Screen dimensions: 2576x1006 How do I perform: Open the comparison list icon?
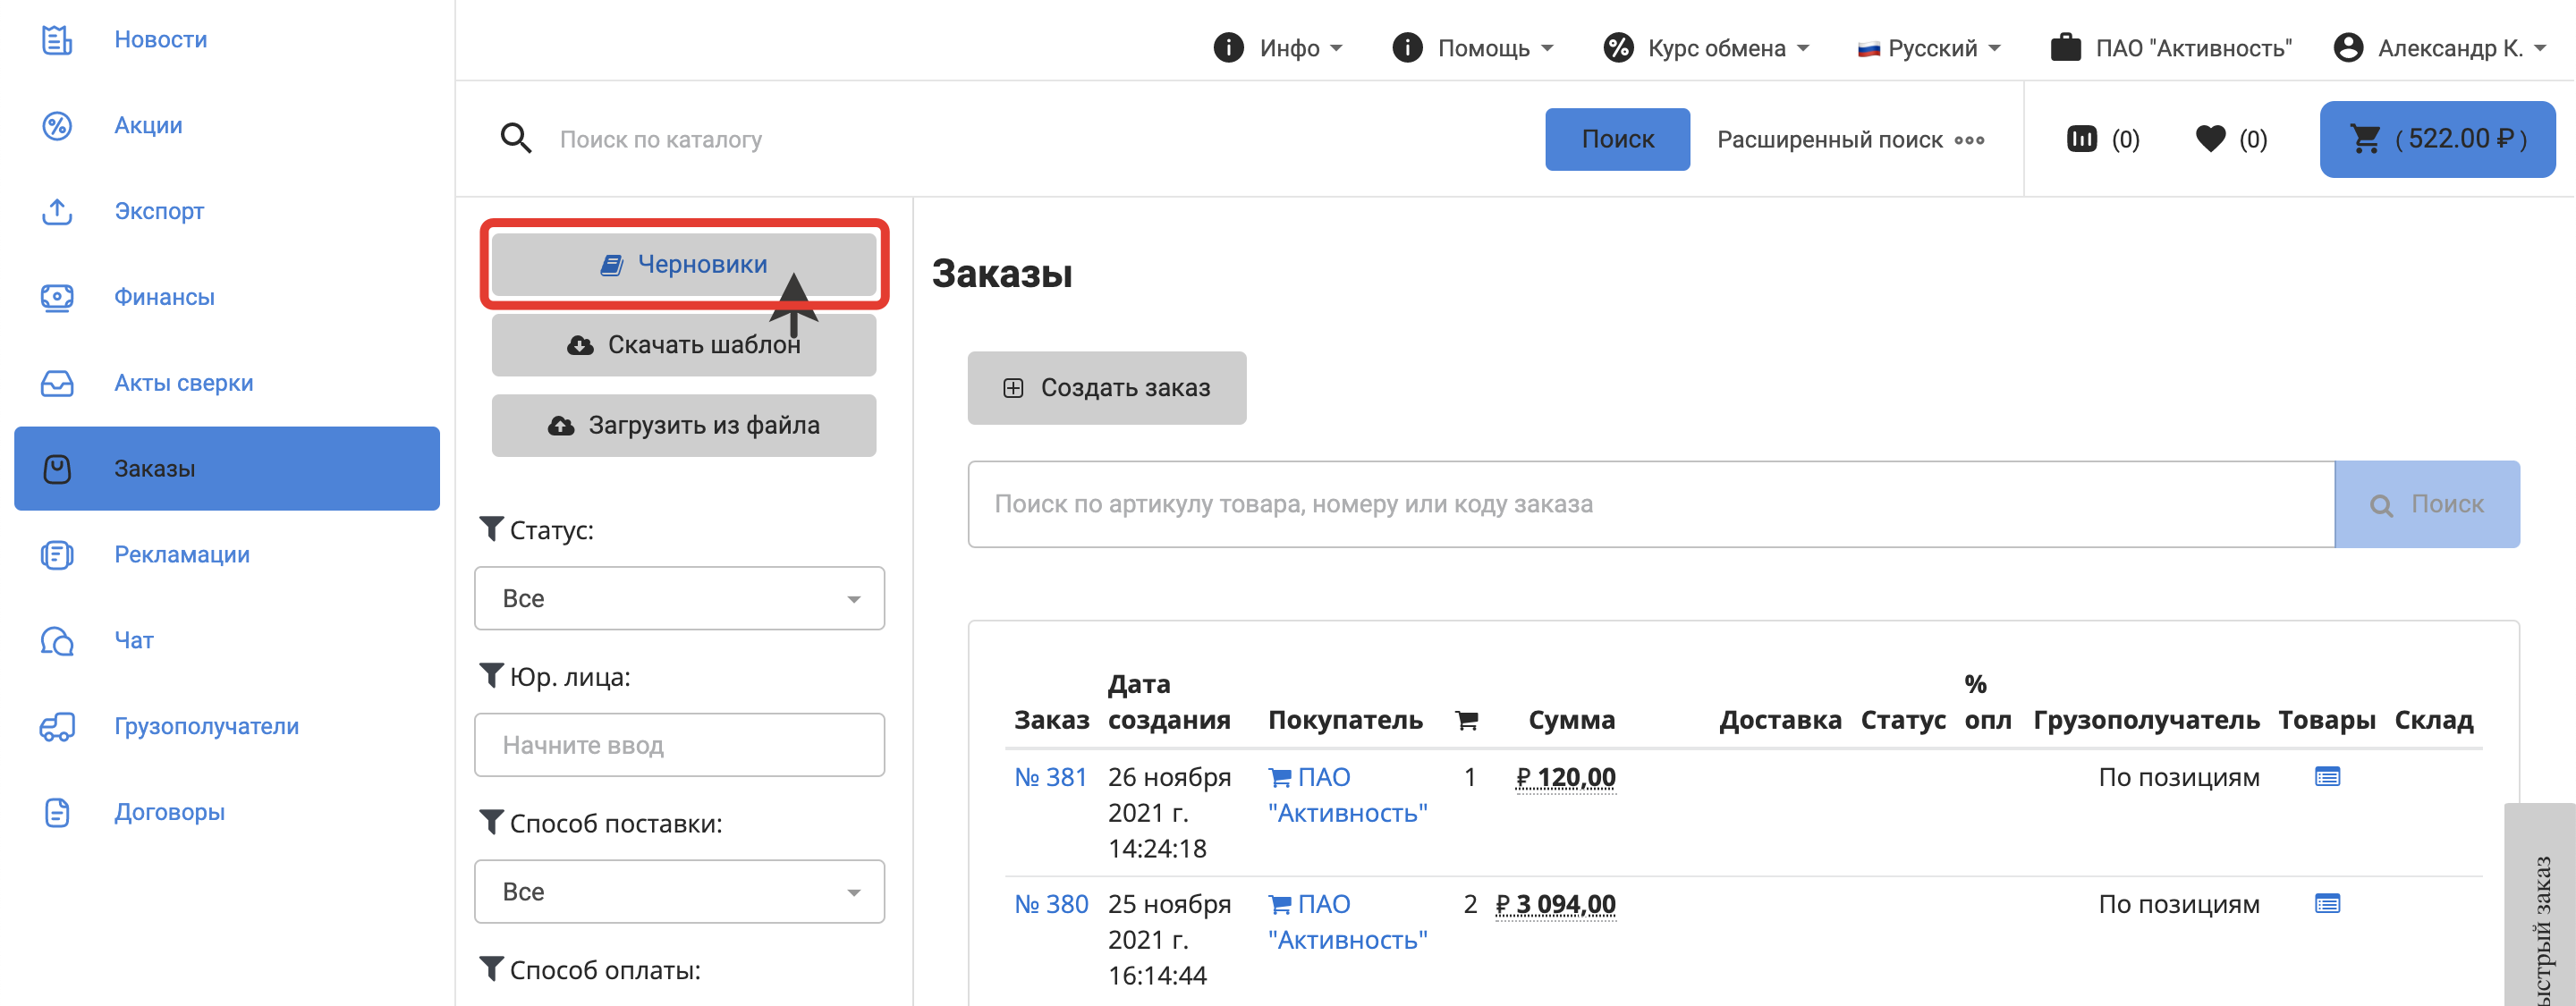(x=2081, y=139)
